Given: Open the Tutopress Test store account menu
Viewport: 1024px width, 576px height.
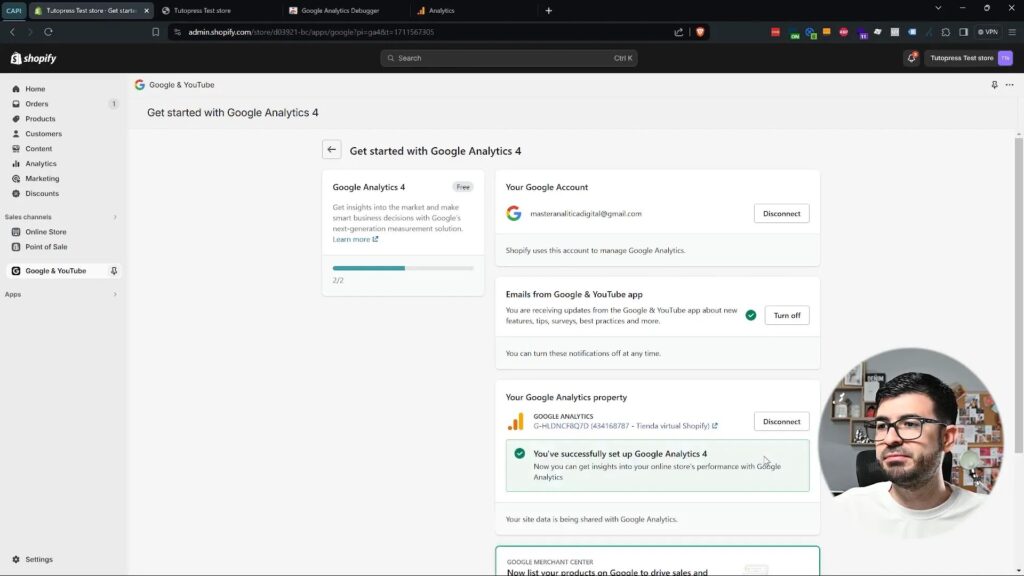Looking at the screenshot, I should (970, 58).
